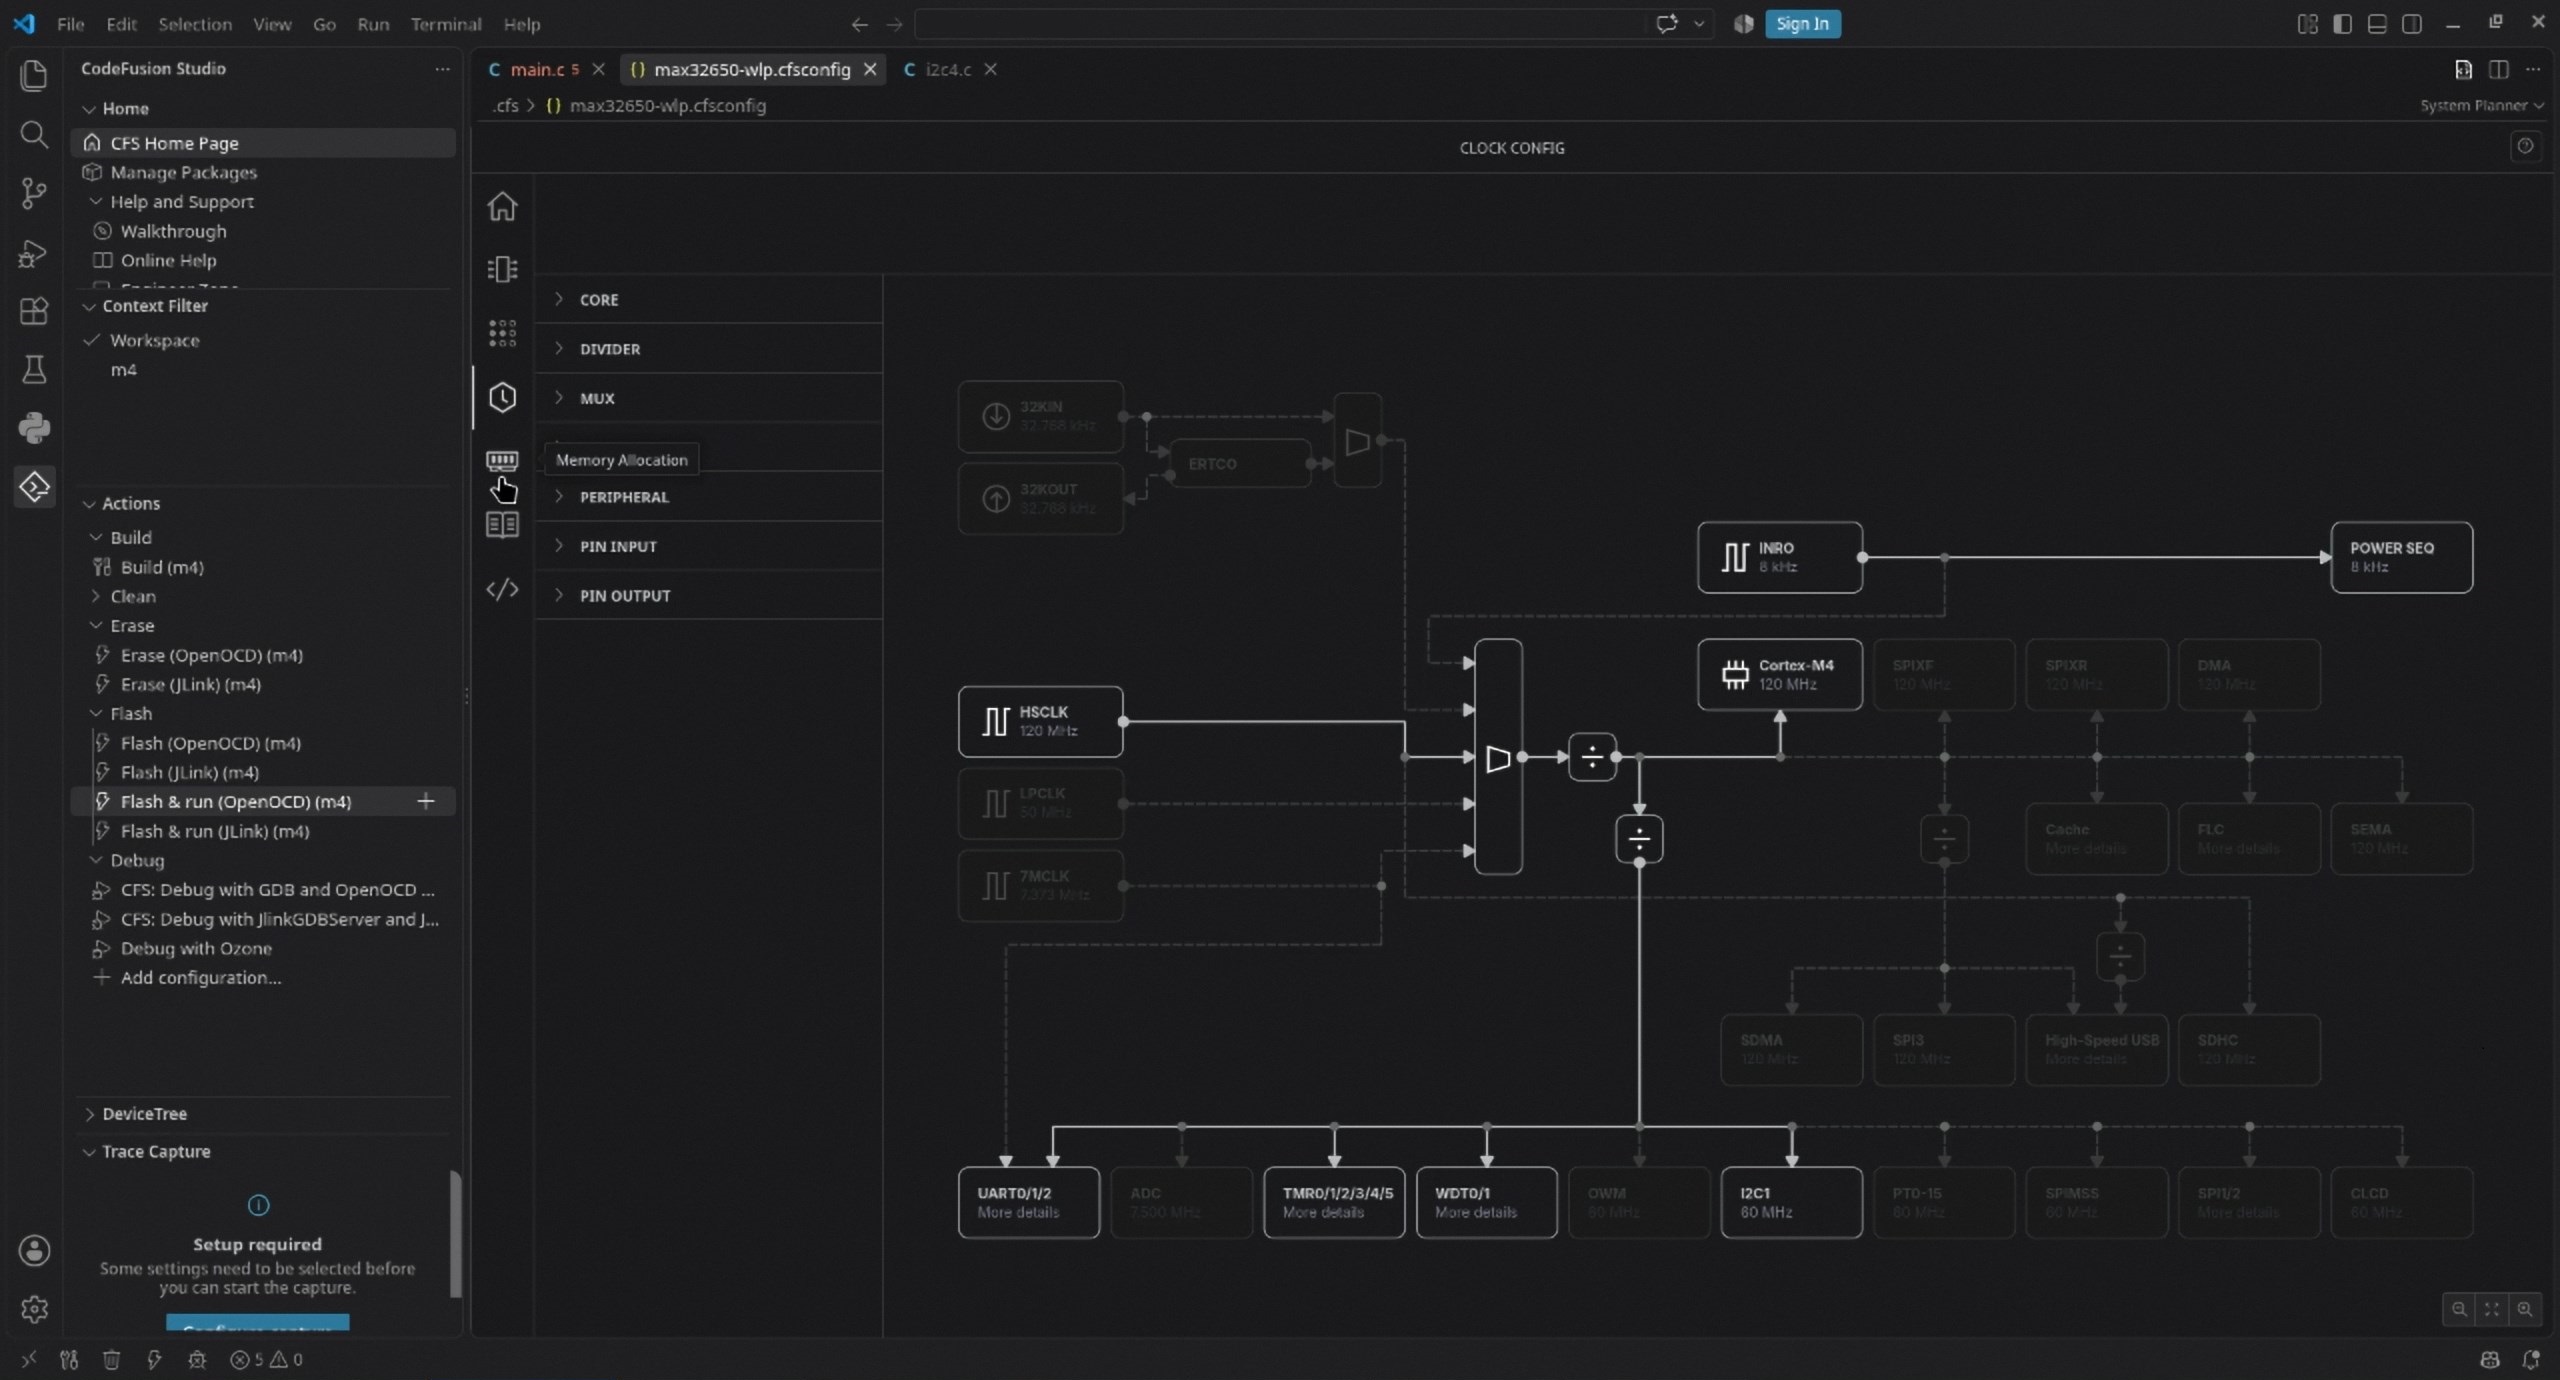Viewport: 2560px width, 1380px height.
Task: Close the main.c tab
Action: tap(598, 69)
